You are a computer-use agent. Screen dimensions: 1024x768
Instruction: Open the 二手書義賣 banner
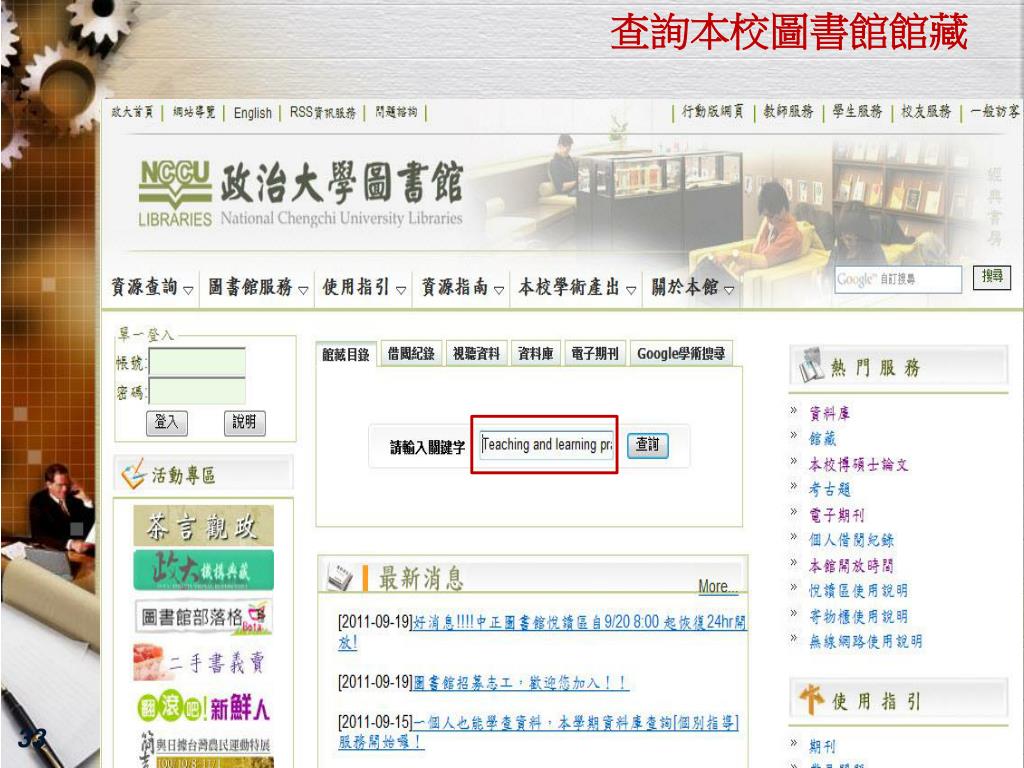[x=199, y=662]
